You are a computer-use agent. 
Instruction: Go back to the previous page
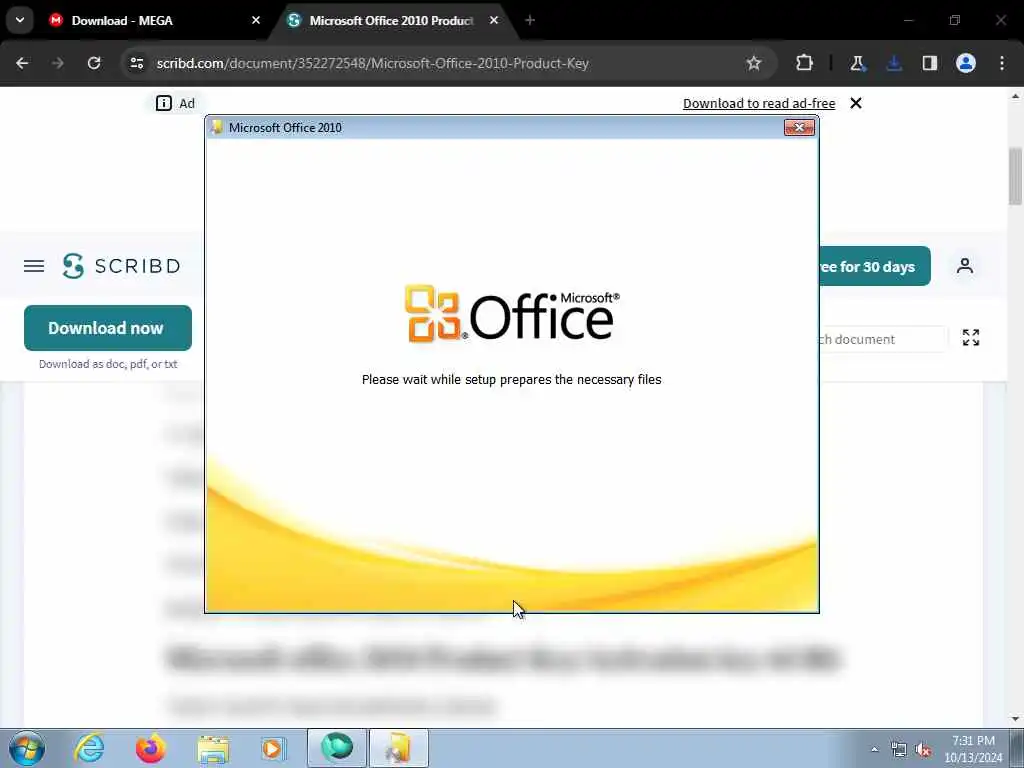(22, 63)
